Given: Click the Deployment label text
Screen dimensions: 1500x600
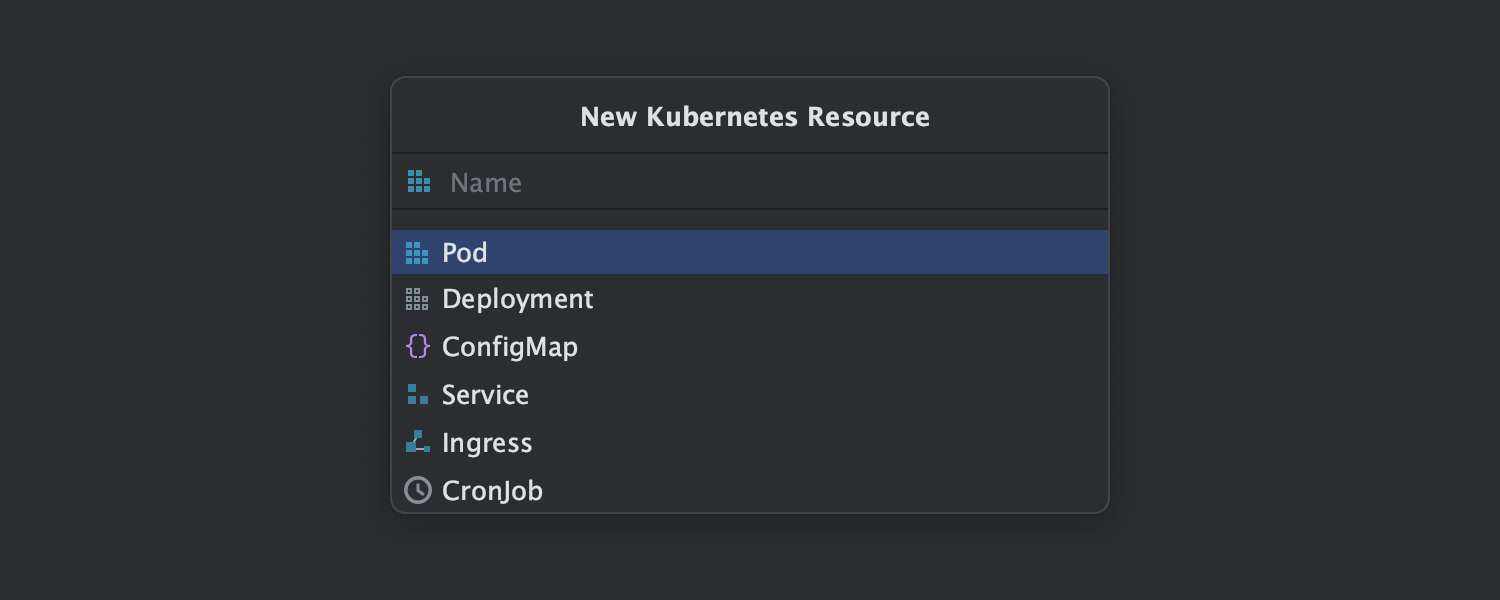Looking at the screenshot, I should (518, 299).
